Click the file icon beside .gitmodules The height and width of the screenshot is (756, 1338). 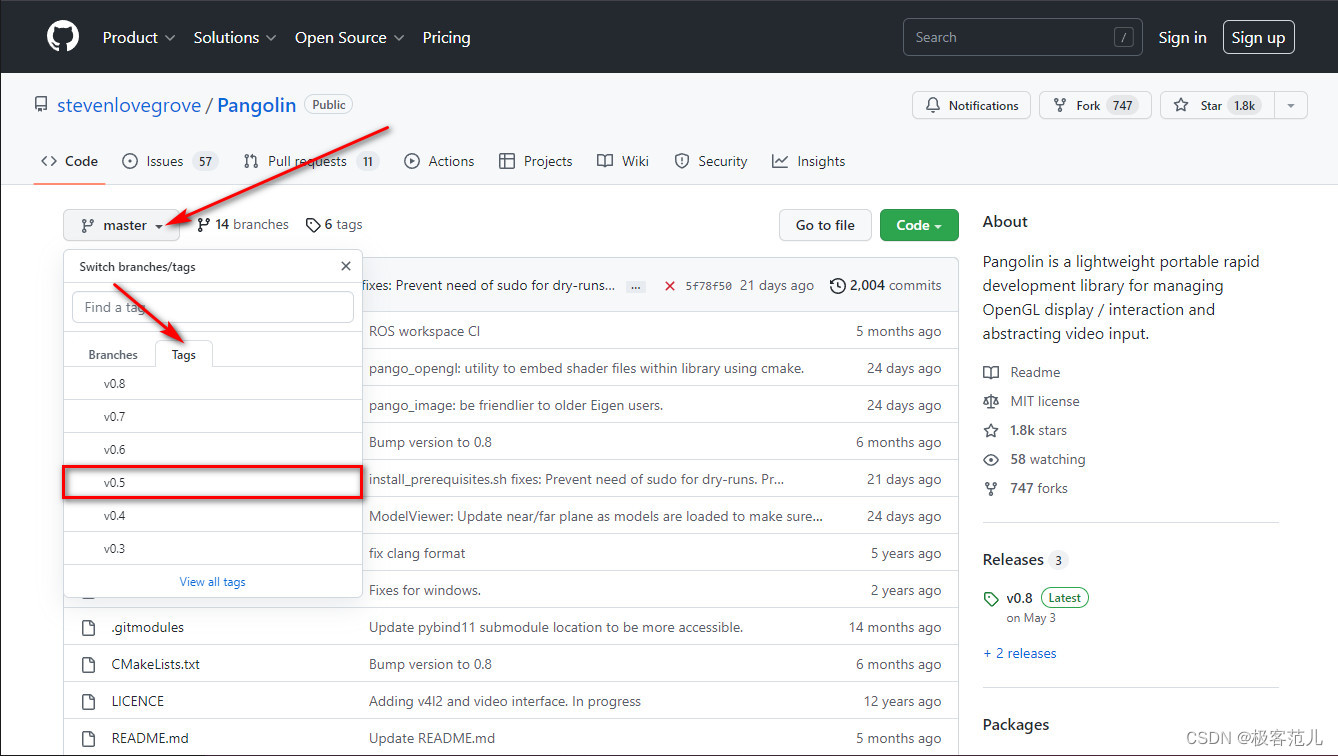[x=87, y=627]
